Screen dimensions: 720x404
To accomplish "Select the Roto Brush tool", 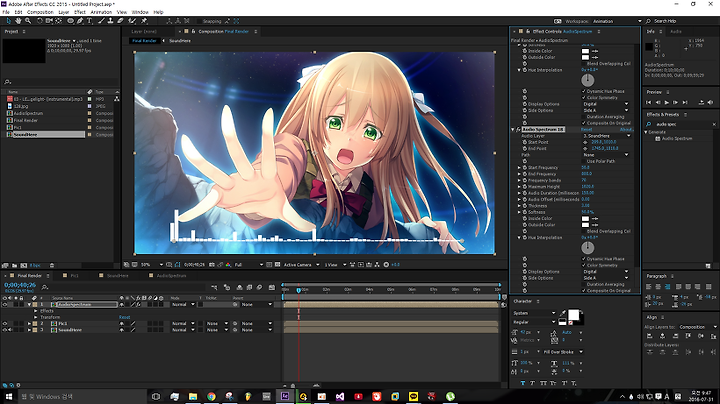I will [x=132, y=21].
